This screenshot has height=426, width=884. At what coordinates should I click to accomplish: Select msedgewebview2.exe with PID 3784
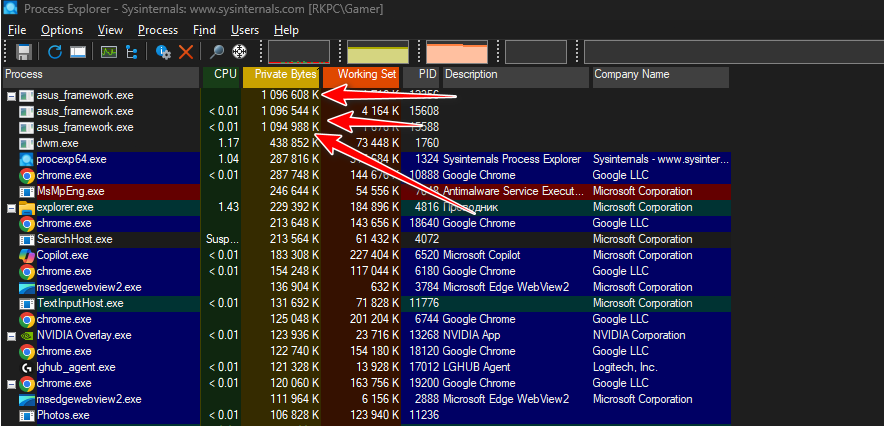366,287
